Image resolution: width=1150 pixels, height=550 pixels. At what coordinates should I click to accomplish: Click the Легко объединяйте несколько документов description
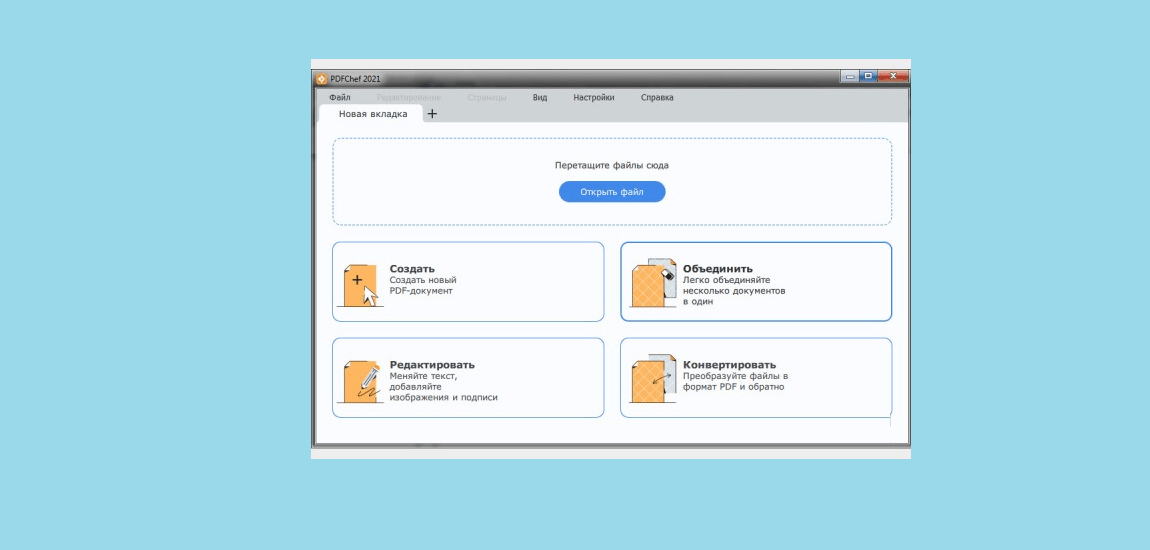click(x=734, y=290)
